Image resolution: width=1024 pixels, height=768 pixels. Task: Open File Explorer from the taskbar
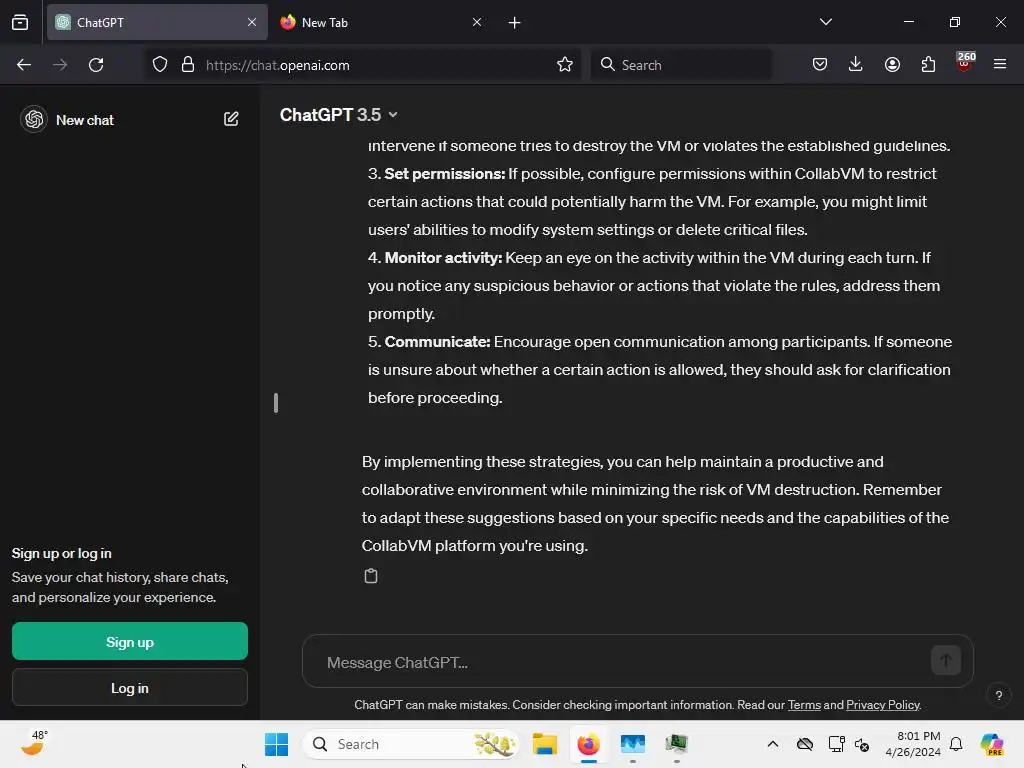point(544,744)
